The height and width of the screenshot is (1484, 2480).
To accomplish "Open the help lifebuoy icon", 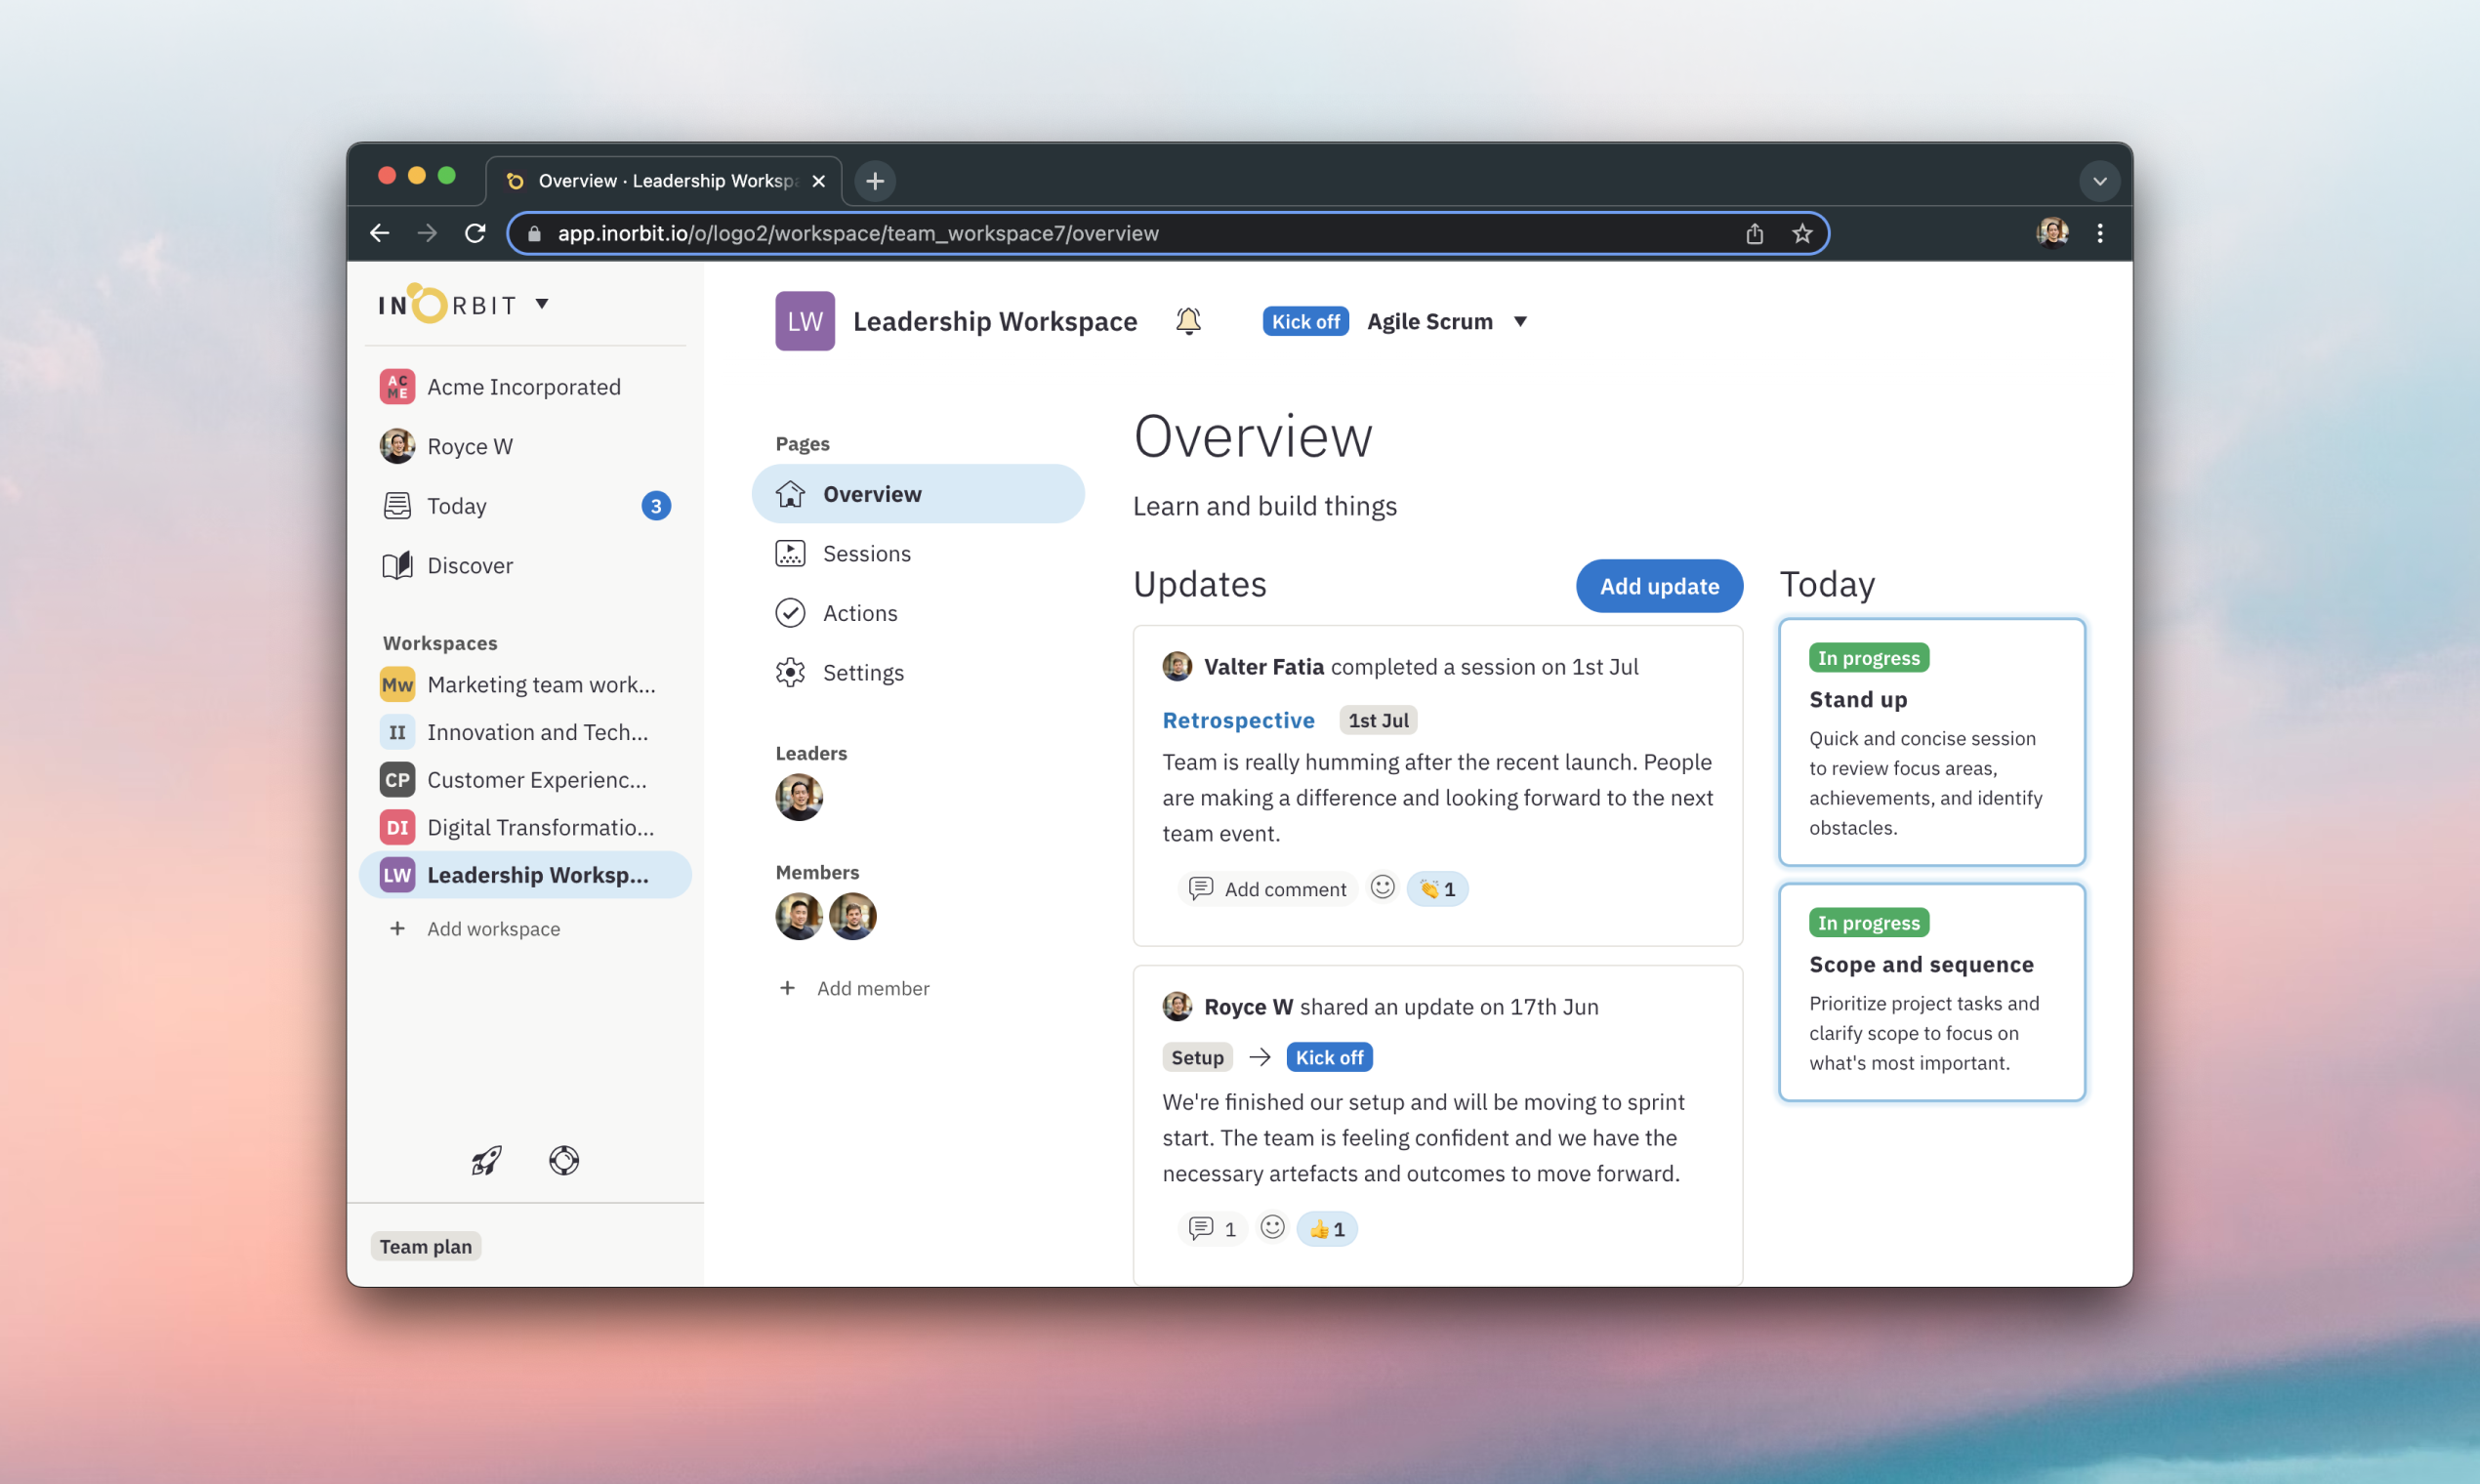I will [x=564, y=1160].
